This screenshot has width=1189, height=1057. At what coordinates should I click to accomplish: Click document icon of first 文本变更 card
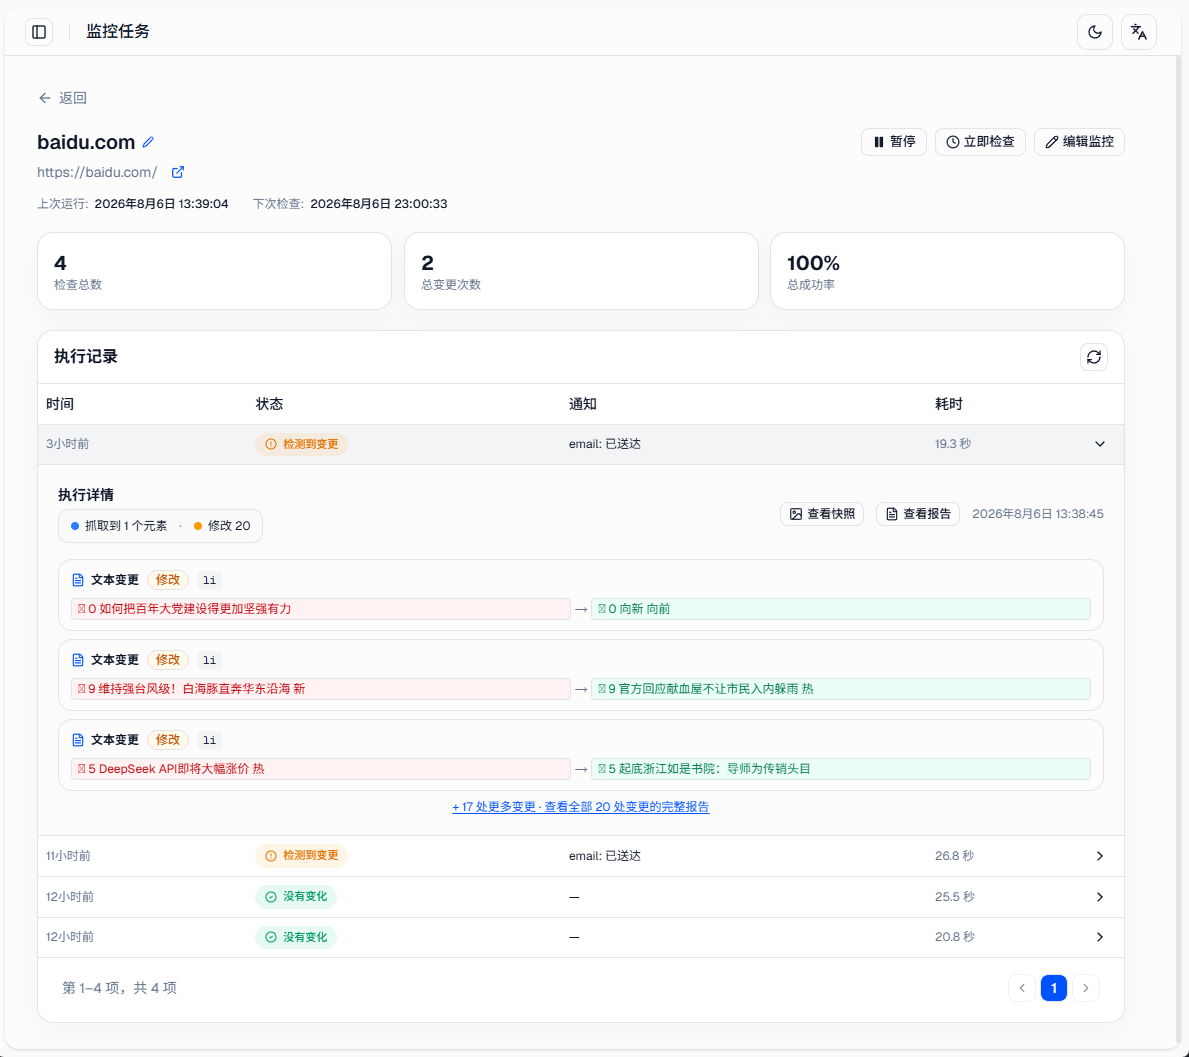point(77,580)
